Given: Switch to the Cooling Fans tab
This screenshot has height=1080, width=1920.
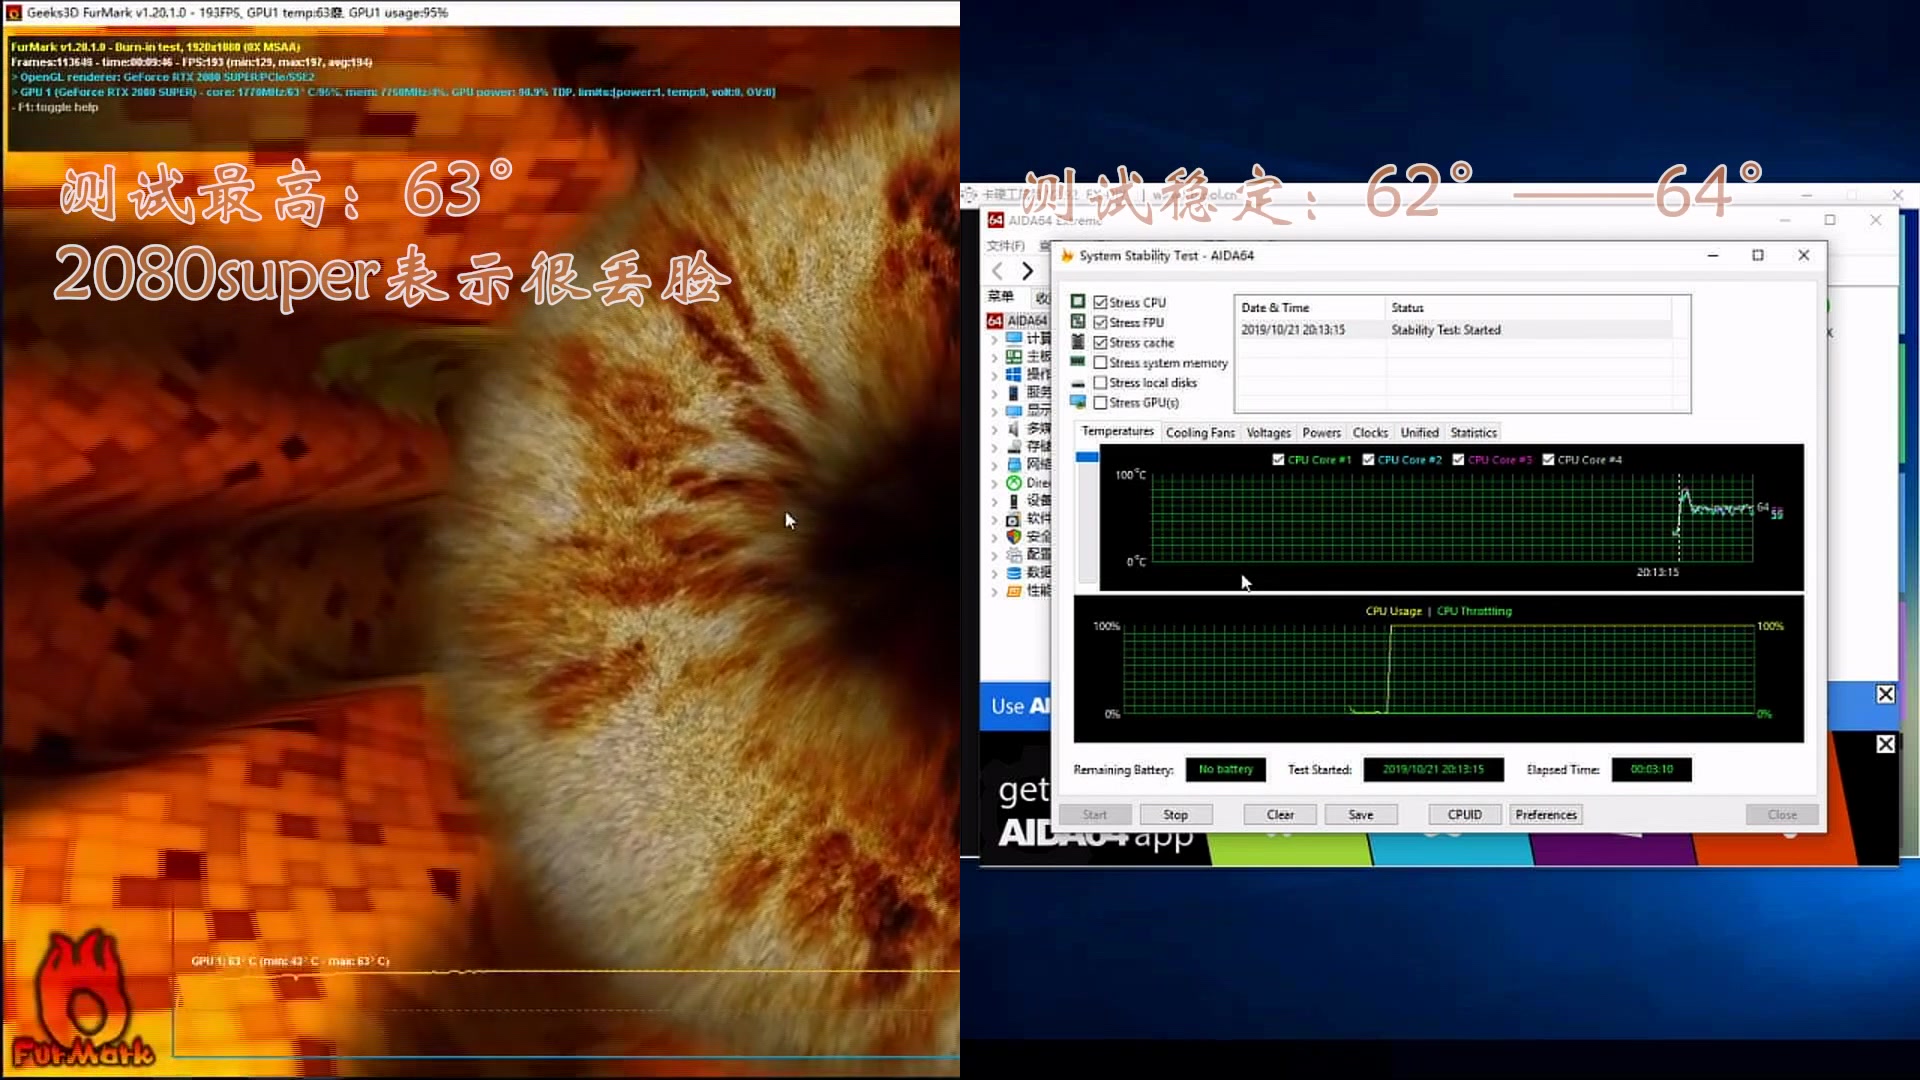Looking at the screenshot, I should [1200, 433].
